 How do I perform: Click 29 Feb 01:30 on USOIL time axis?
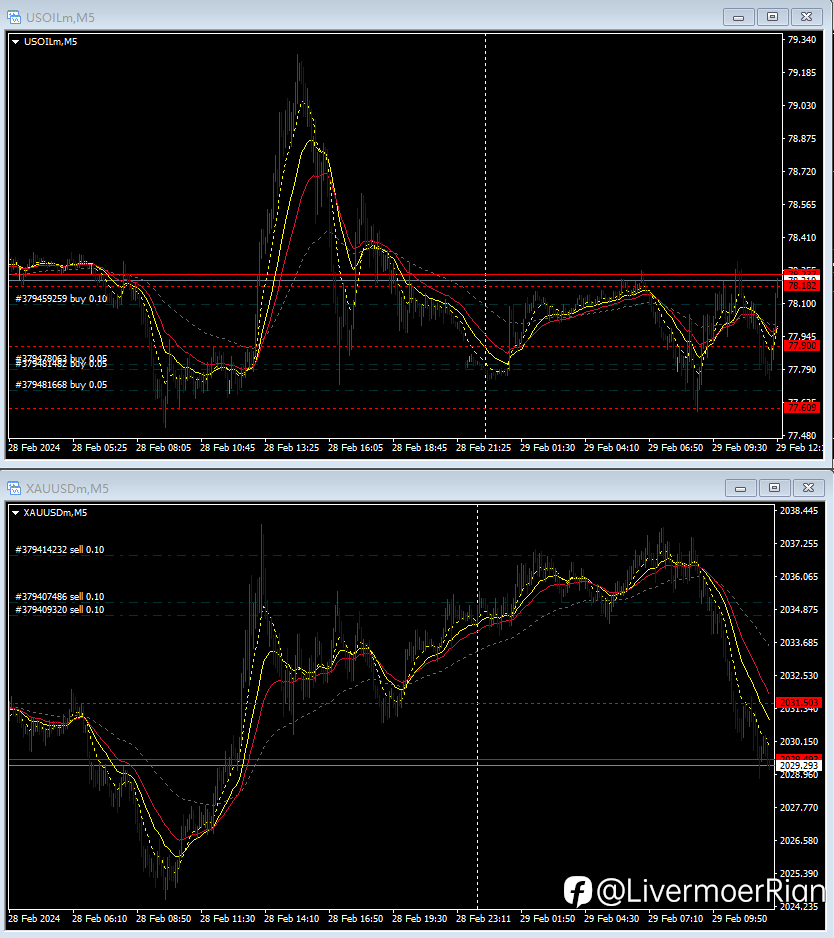547,447
